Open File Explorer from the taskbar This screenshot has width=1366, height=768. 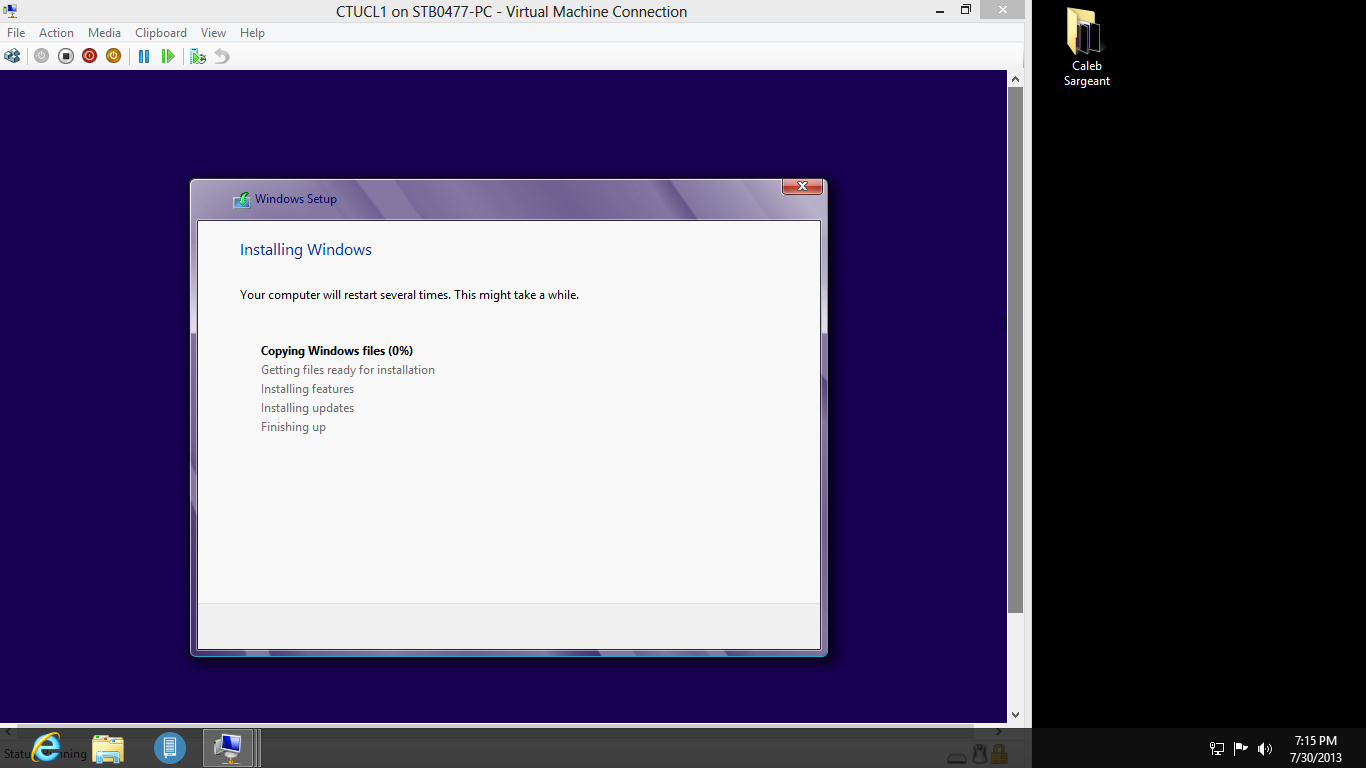tap(108, 747)
